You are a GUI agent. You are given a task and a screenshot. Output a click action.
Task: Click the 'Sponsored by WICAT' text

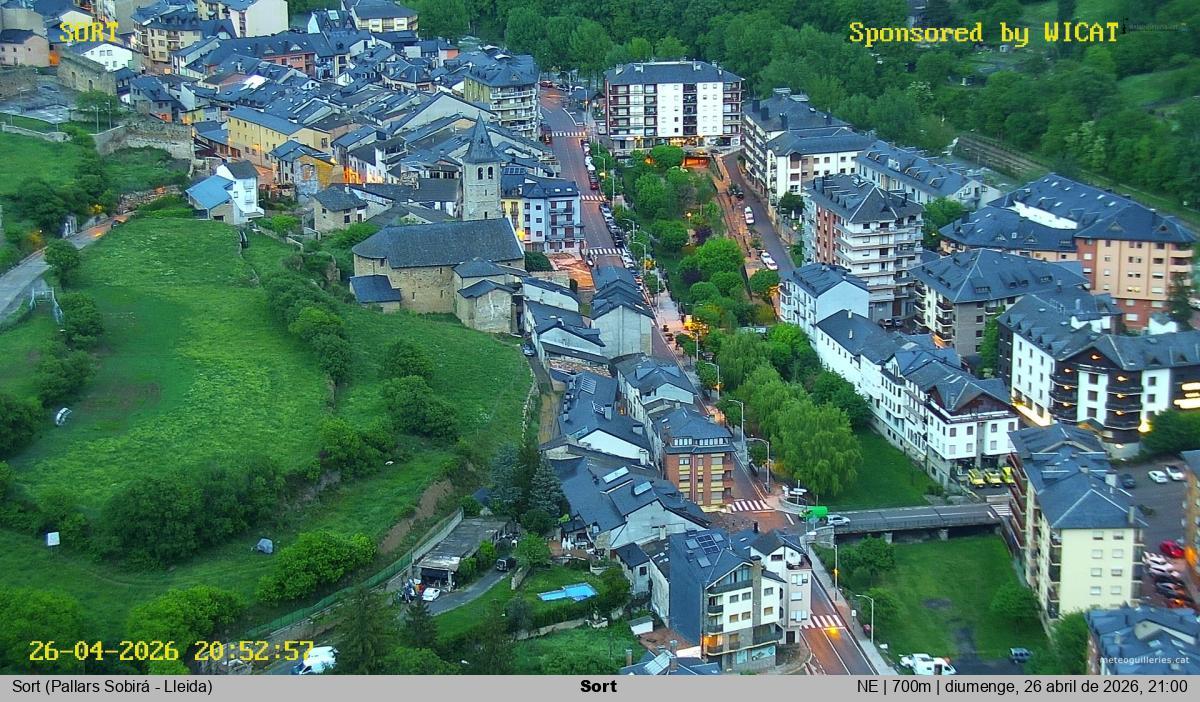pos(983,33)
